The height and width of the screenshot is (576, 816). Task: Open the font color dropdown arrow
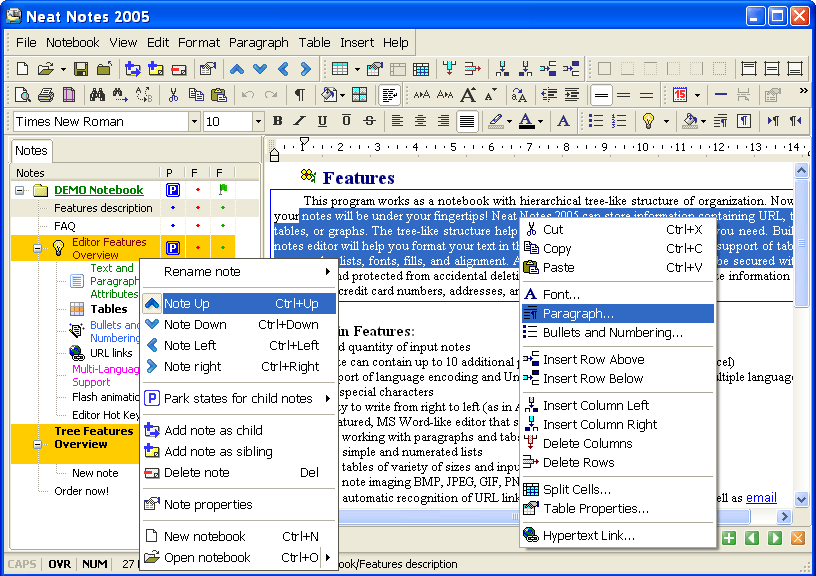point(542,121)
